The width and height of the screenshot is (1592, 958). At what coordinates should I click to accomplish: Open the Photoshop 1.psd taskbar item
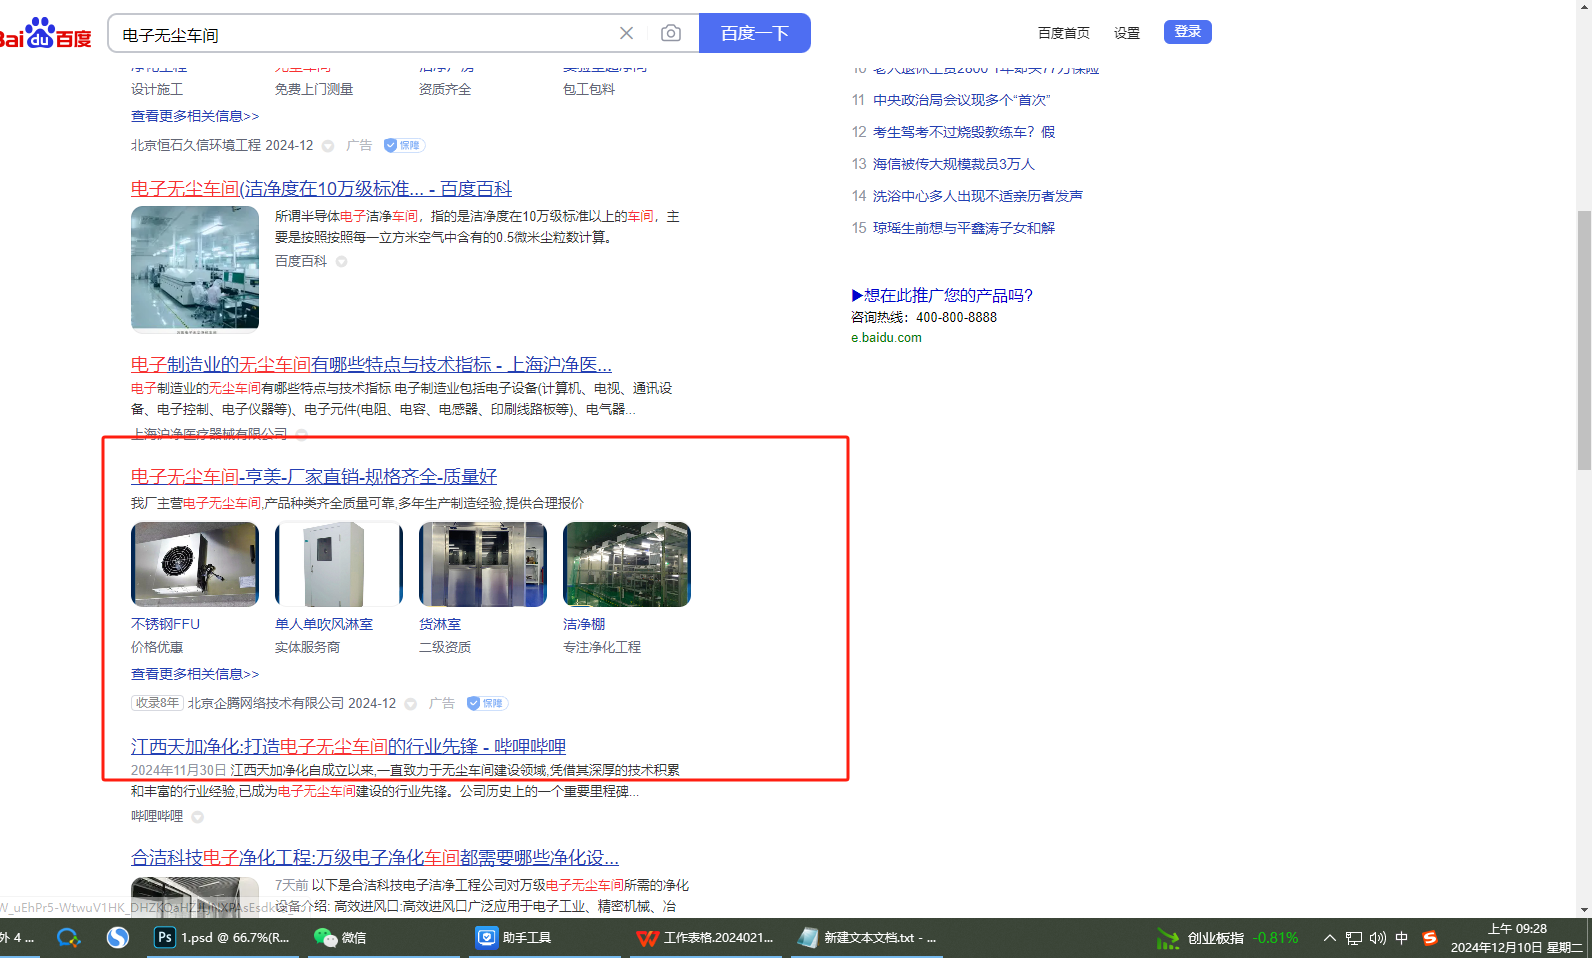click(222, 938)
